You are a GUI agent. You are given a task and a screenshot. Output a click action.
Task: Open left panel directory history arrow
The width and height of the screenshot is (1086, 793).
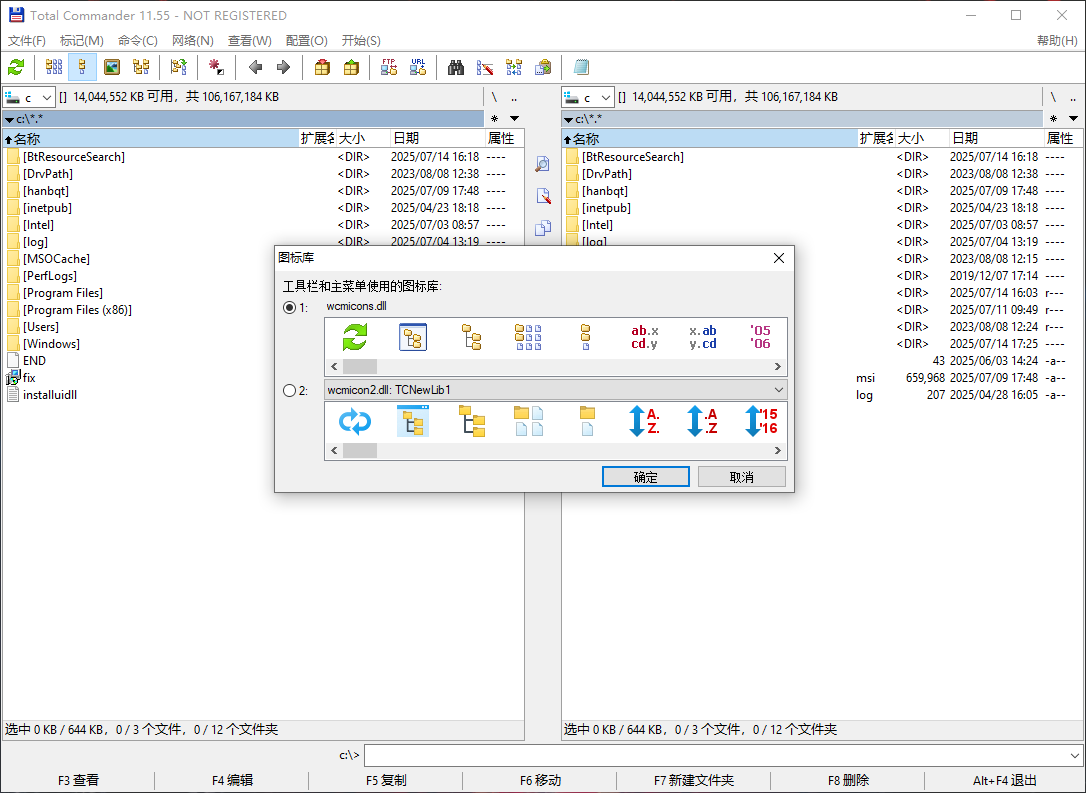[515, 118]
